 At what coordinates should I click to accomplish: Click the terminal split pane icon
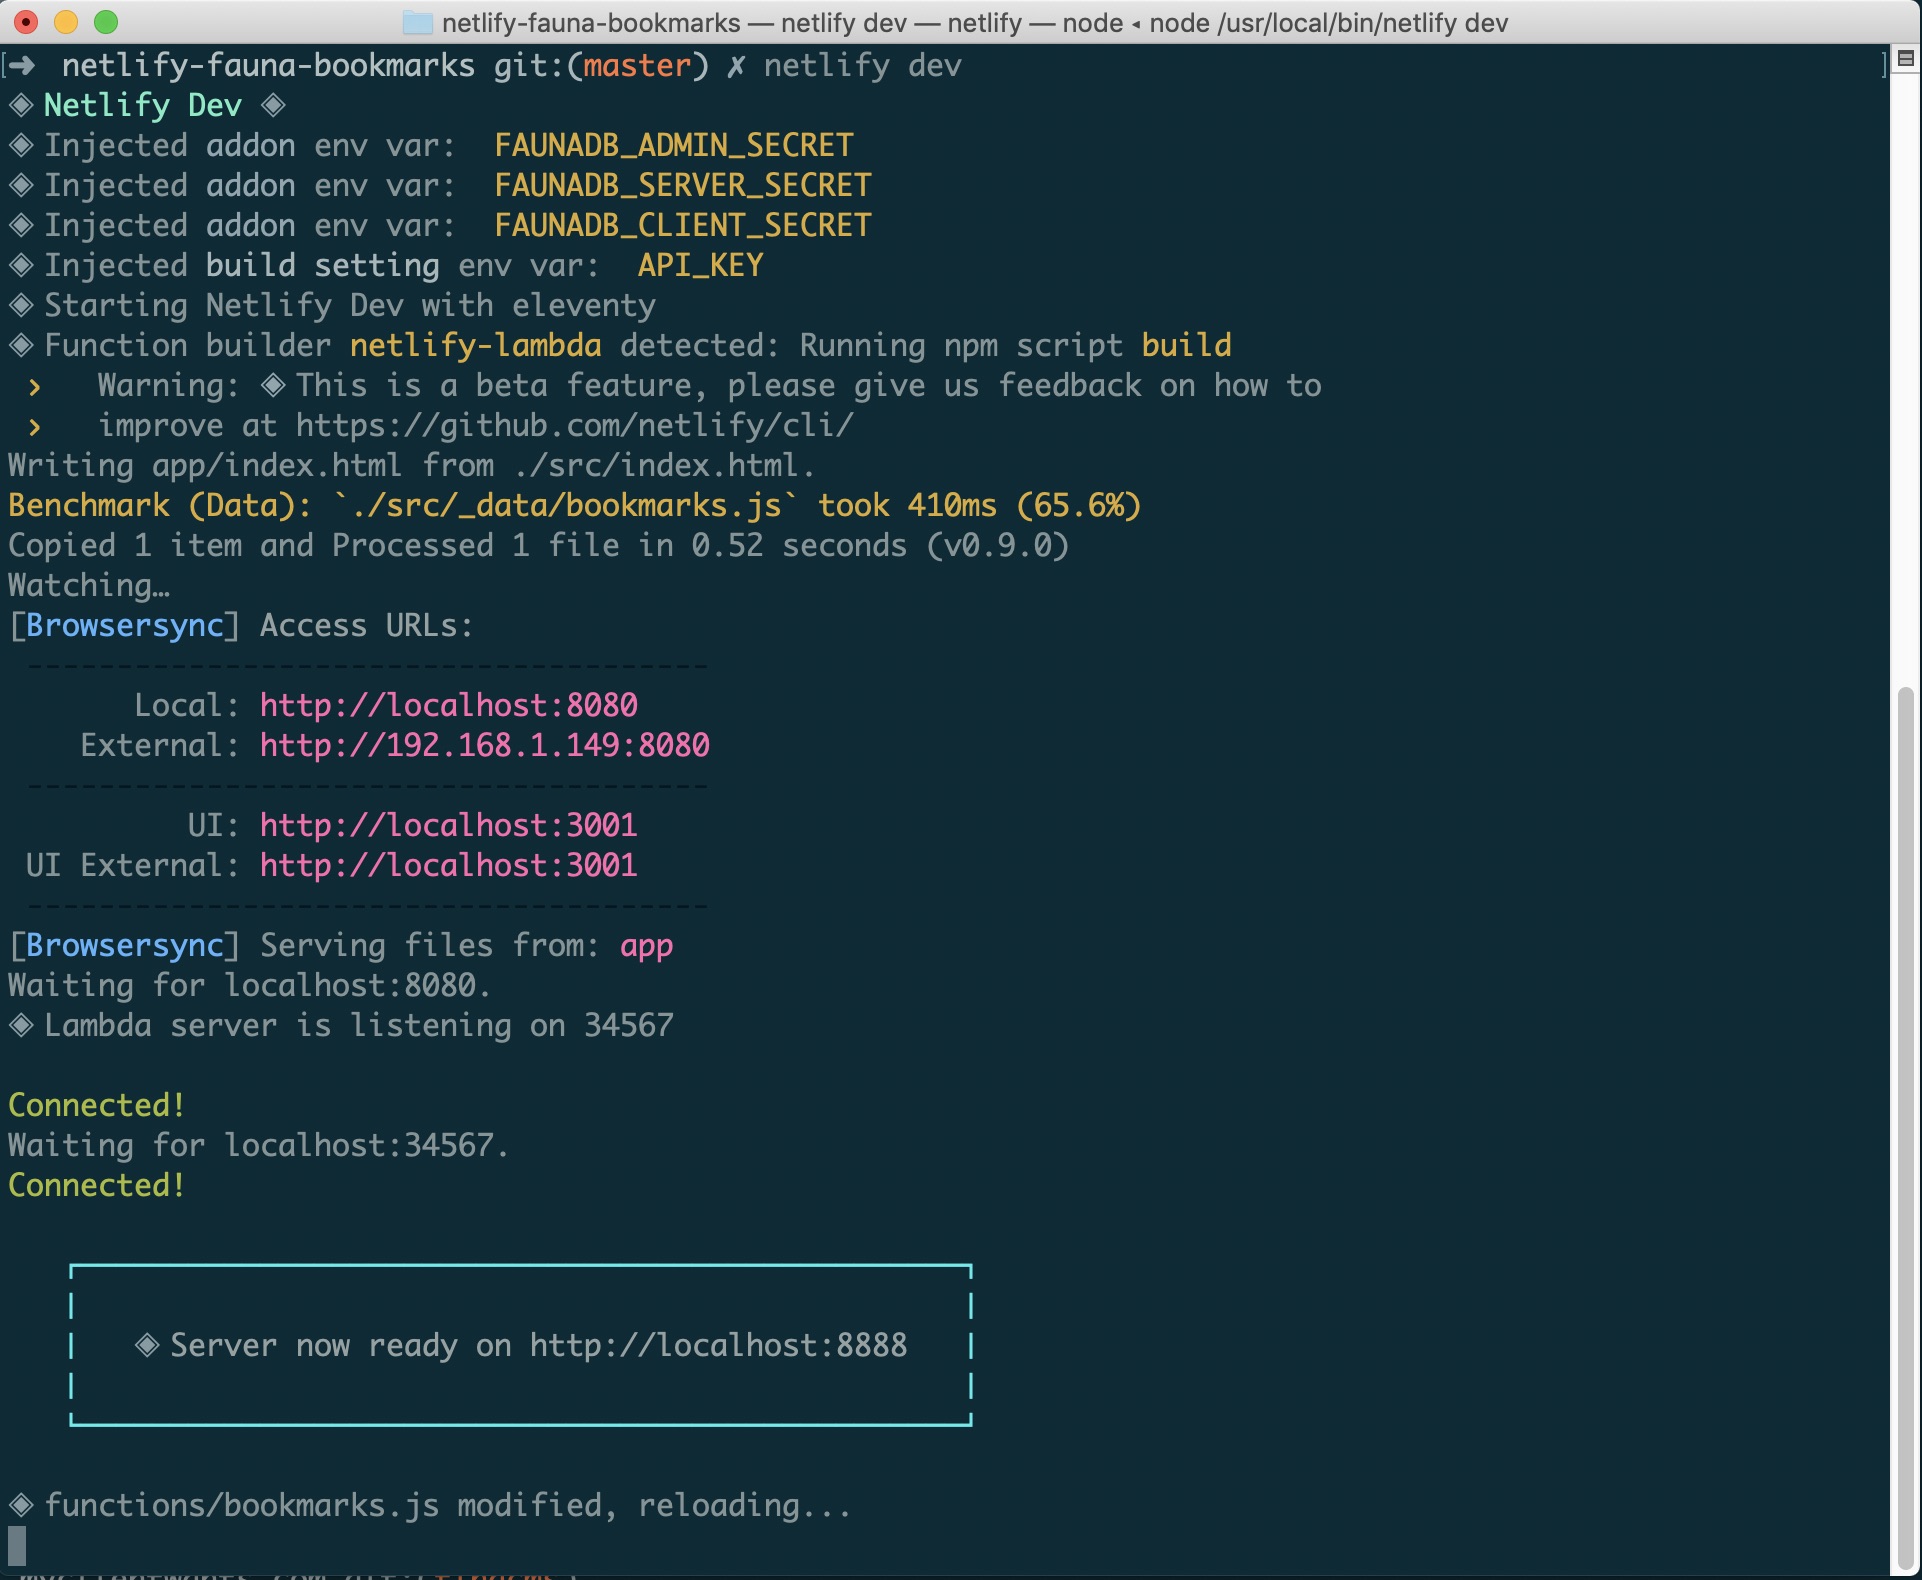pos(1906,58)
